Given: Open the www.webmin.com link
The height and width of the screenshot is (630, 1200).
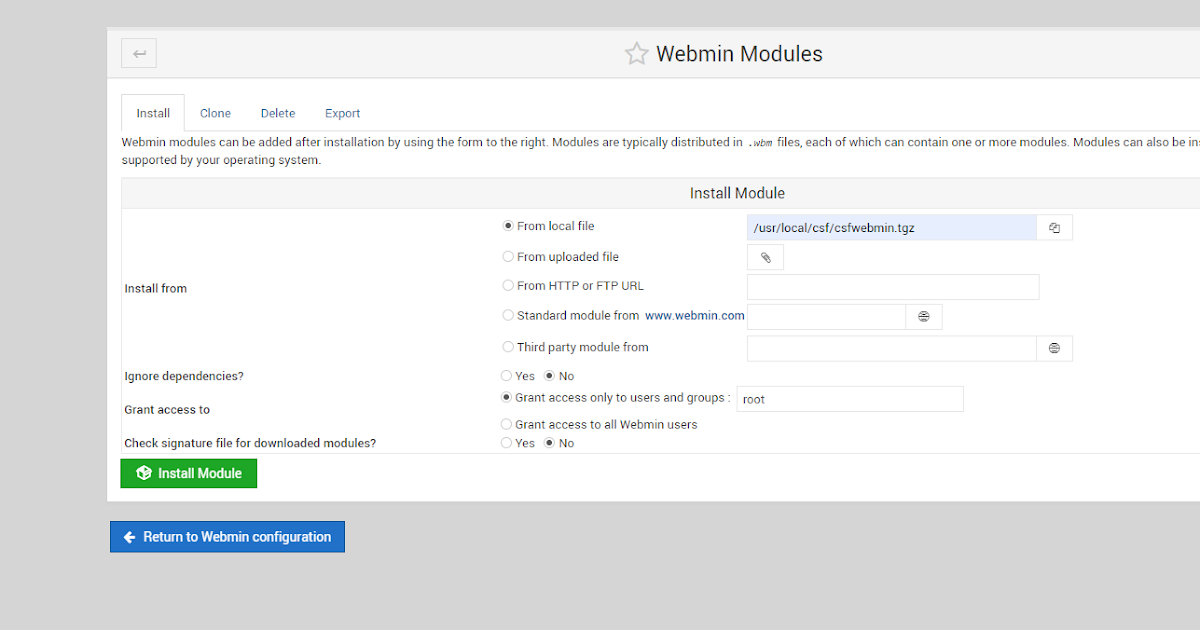Looking at the screenshot, I should 694,315.
